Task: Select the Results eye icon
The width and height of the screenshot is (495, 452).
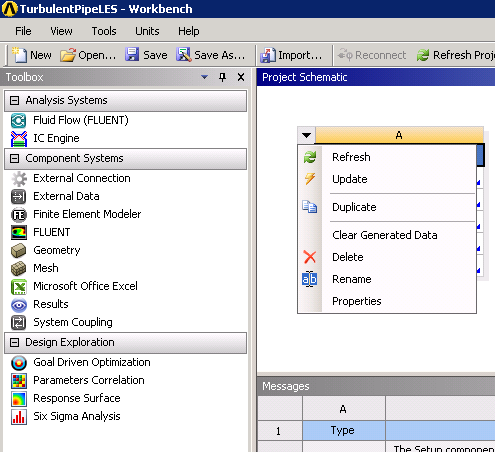Action: pyautogui.click(x=19, y=305)
